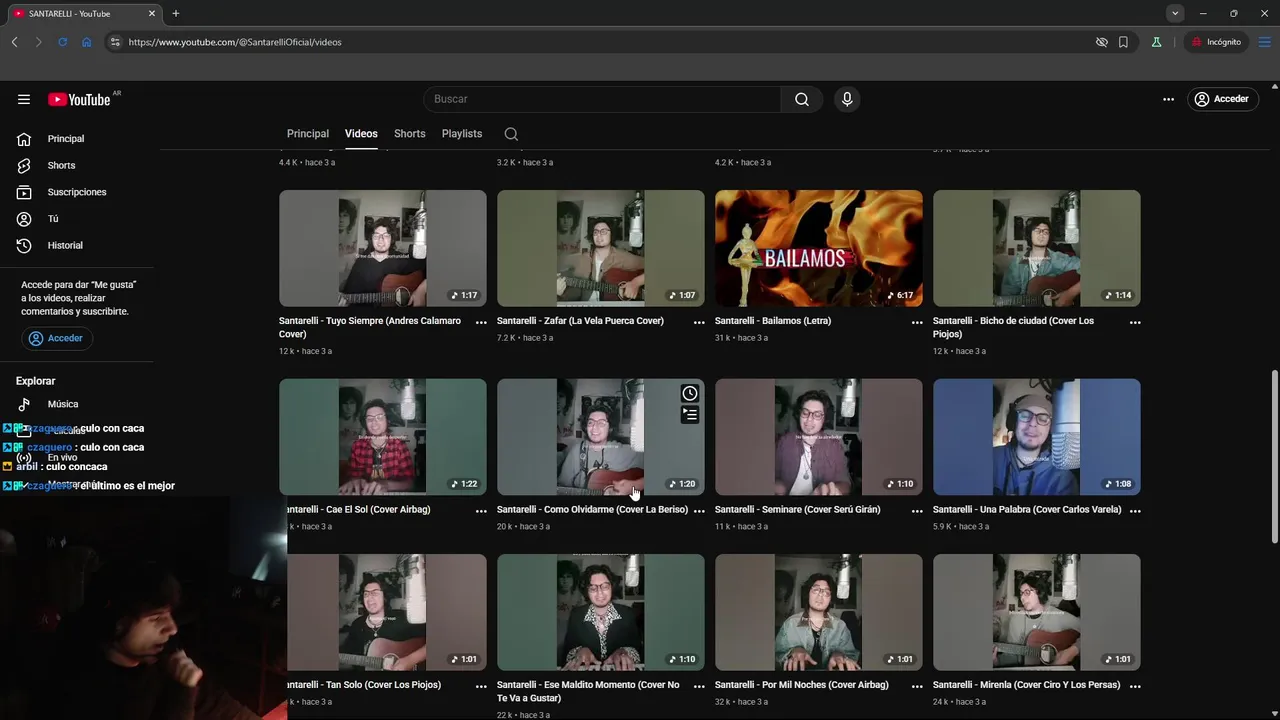1280x720 pixels.
Task: Open the Por Mil Noches video thumbnail
Action: 819,612
